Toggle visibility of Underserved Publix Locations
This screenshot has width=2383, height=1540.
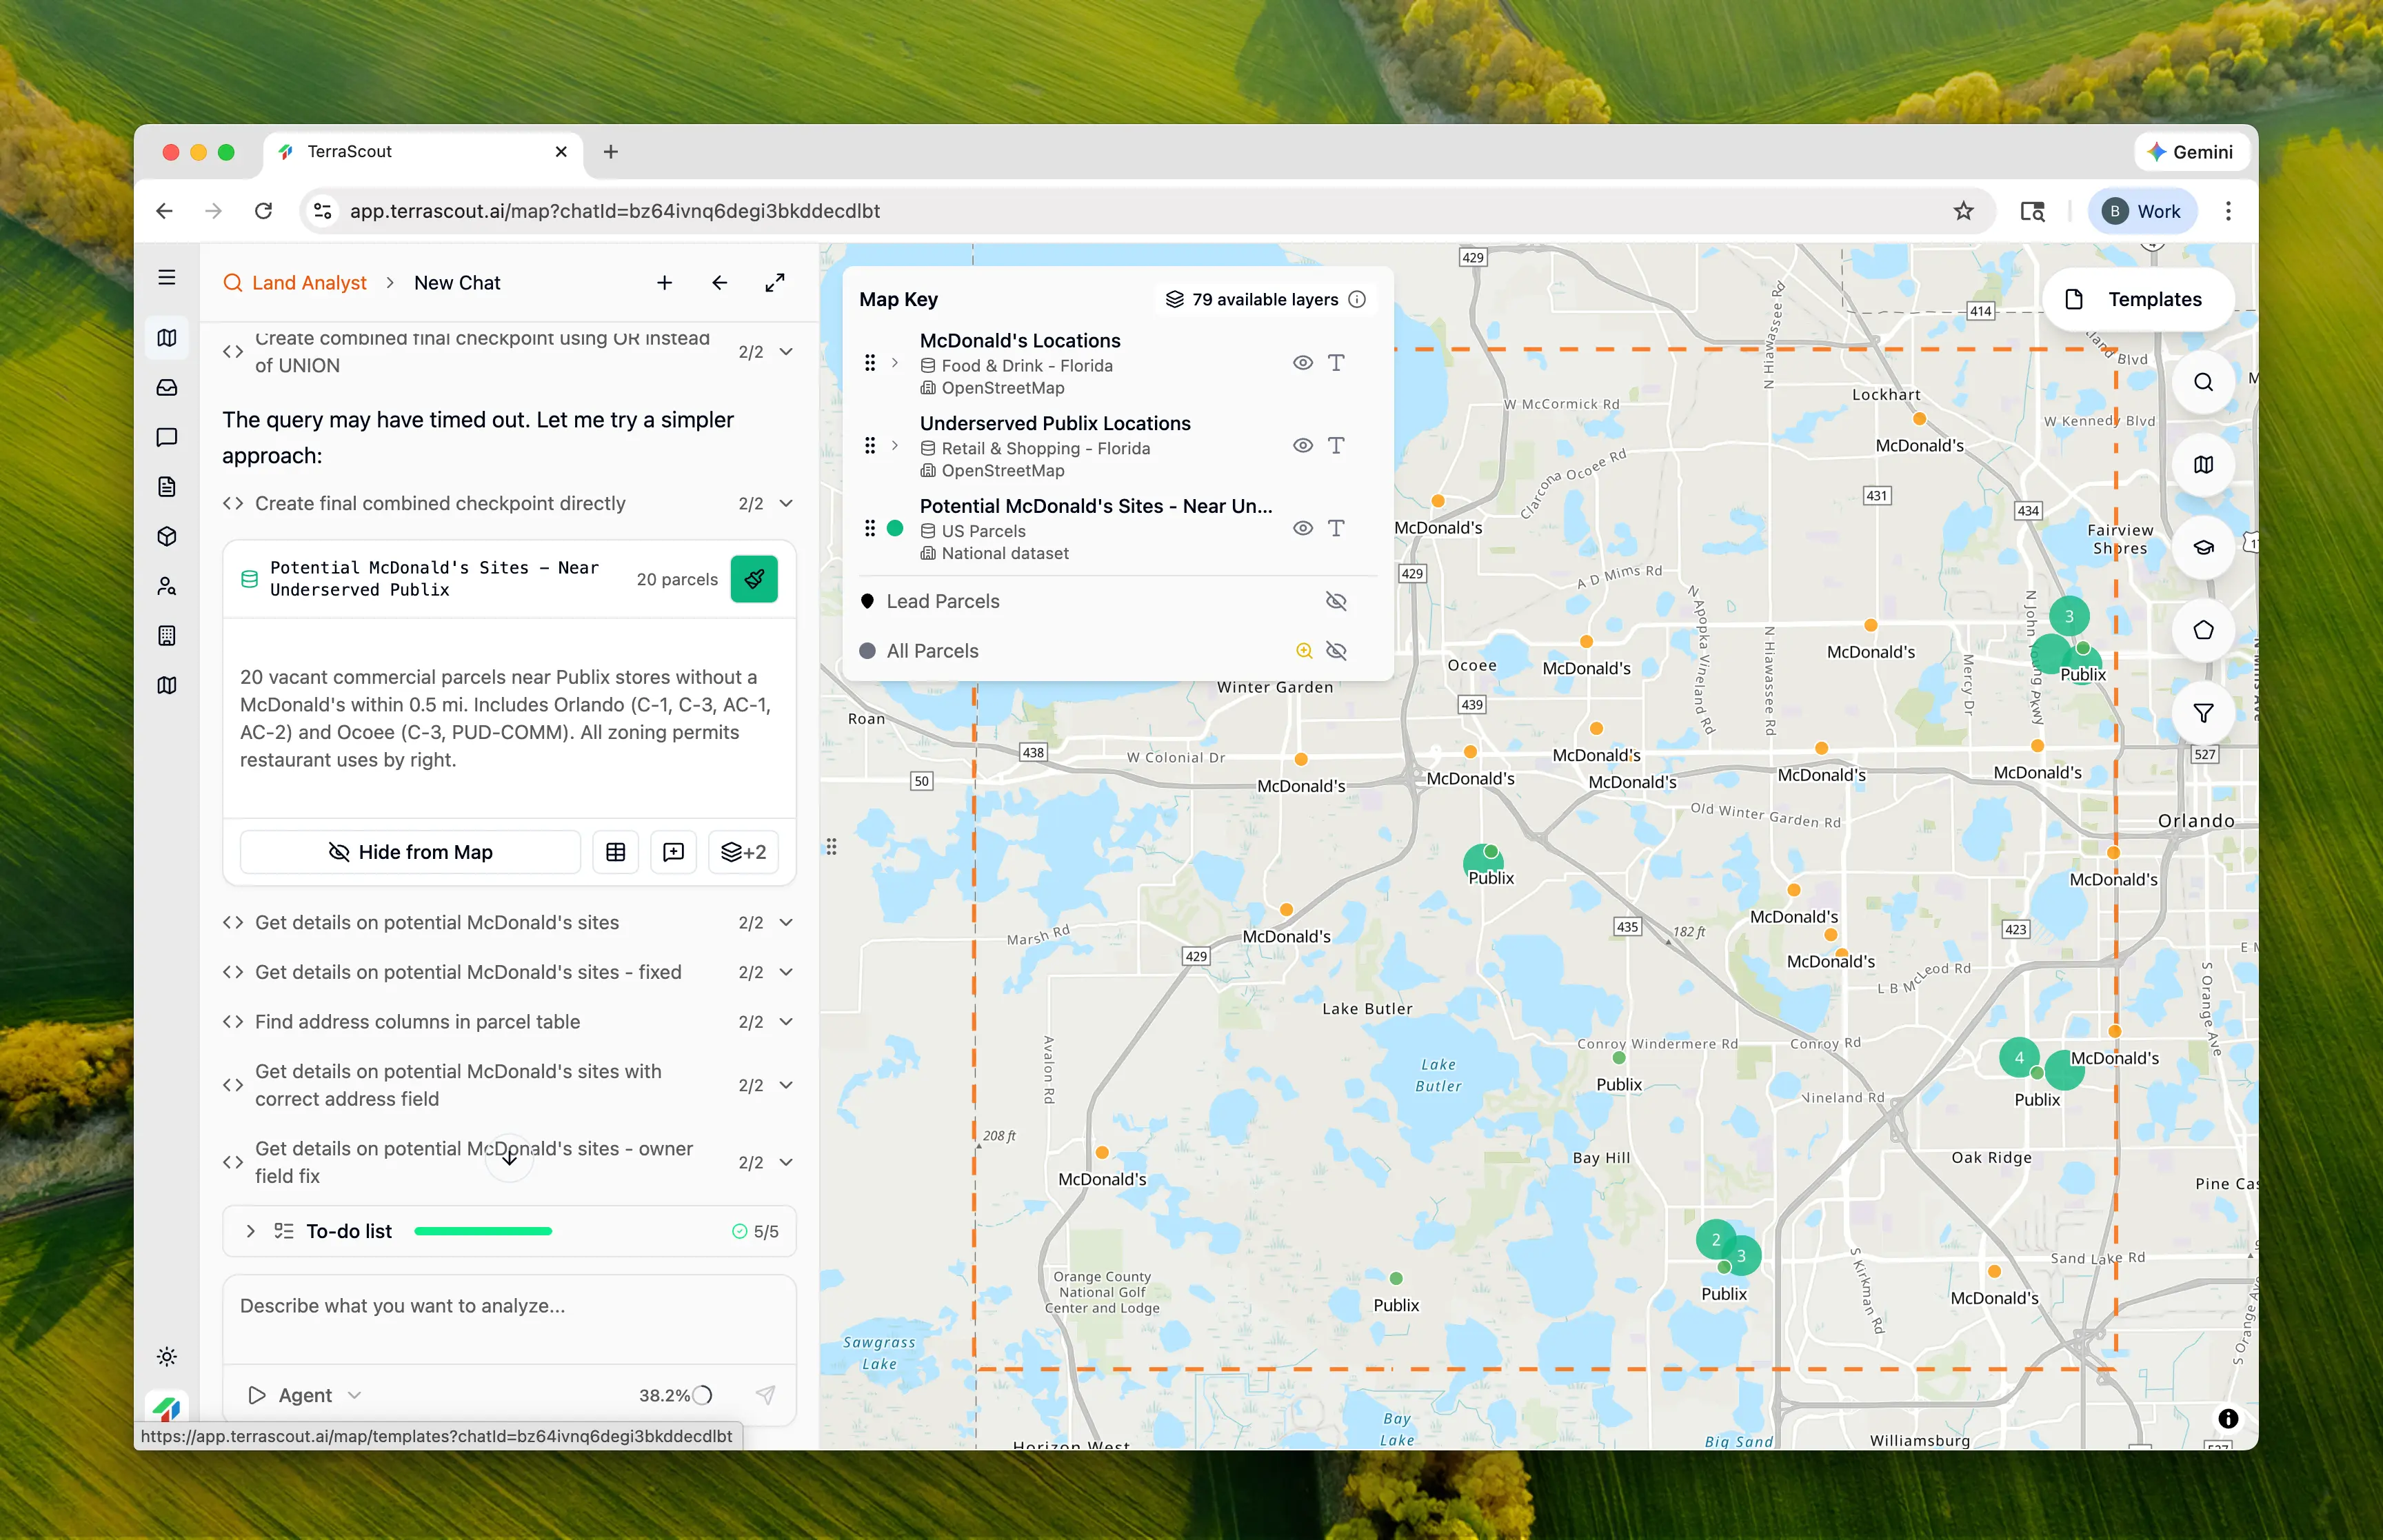tap(1302, 446)
